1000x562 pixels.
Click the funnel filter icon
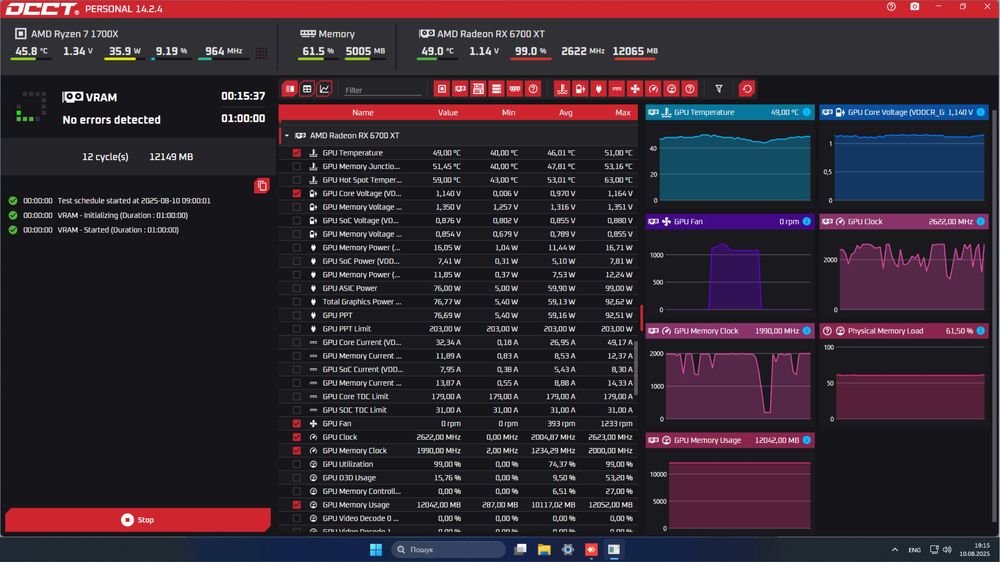pyautogui.click(x=719, y=89)
